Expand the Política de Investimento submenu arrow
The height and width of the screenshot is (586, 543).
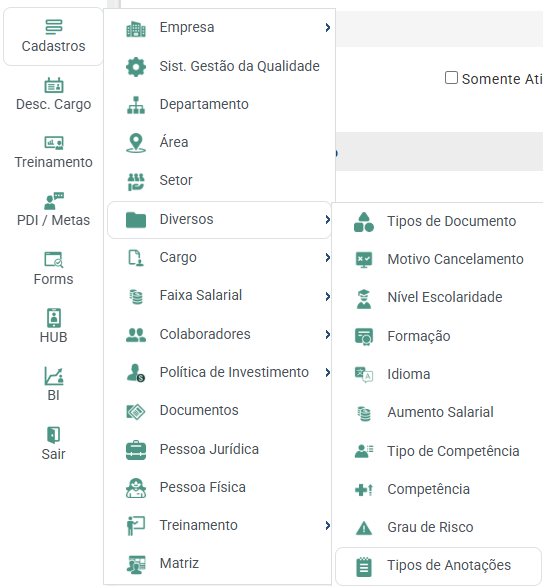coord(327,373)
